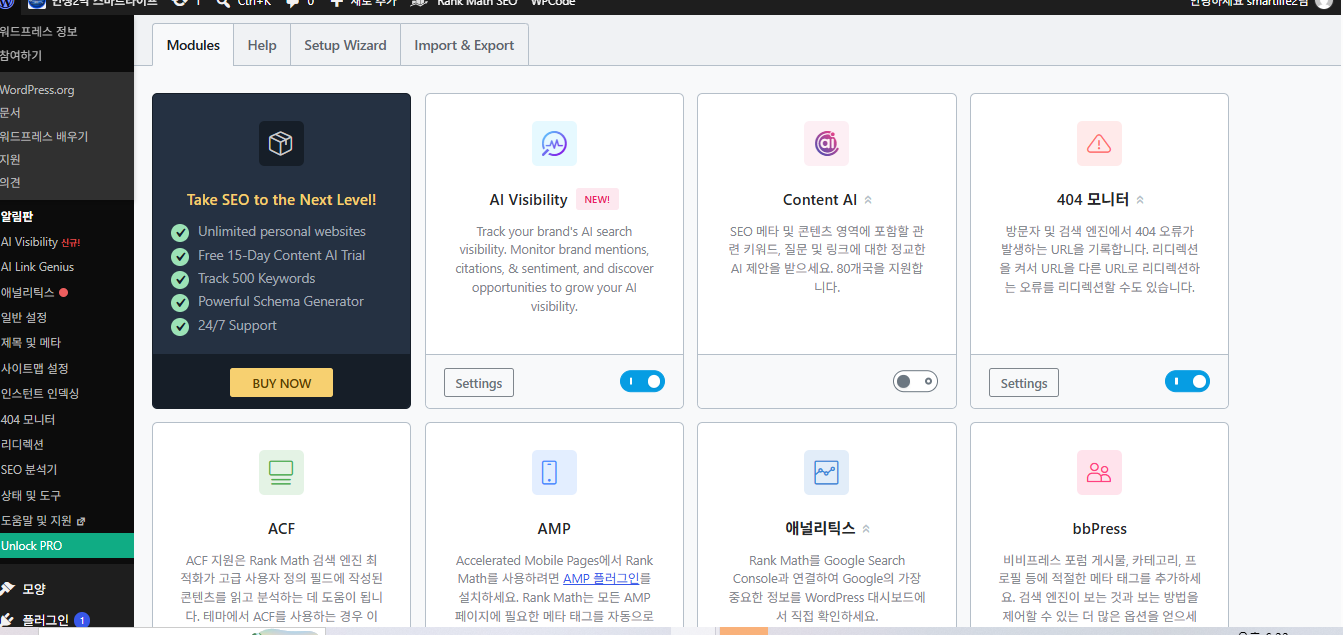Image resolution: width=1343 pixels, height=635 pixels.
Task: Click Unlock PRO in the sidebar
Action: click(67, 546)
